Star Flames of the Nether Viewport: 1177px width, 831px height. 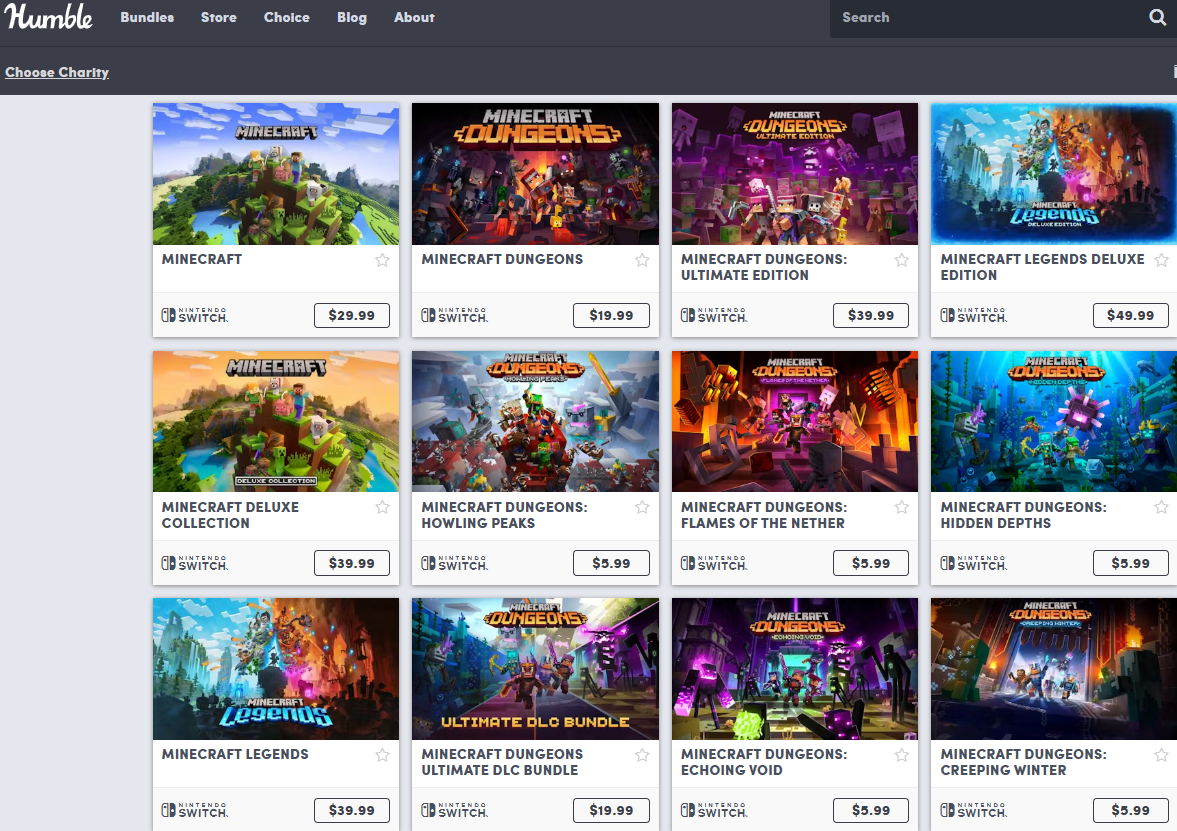[902, 507]
